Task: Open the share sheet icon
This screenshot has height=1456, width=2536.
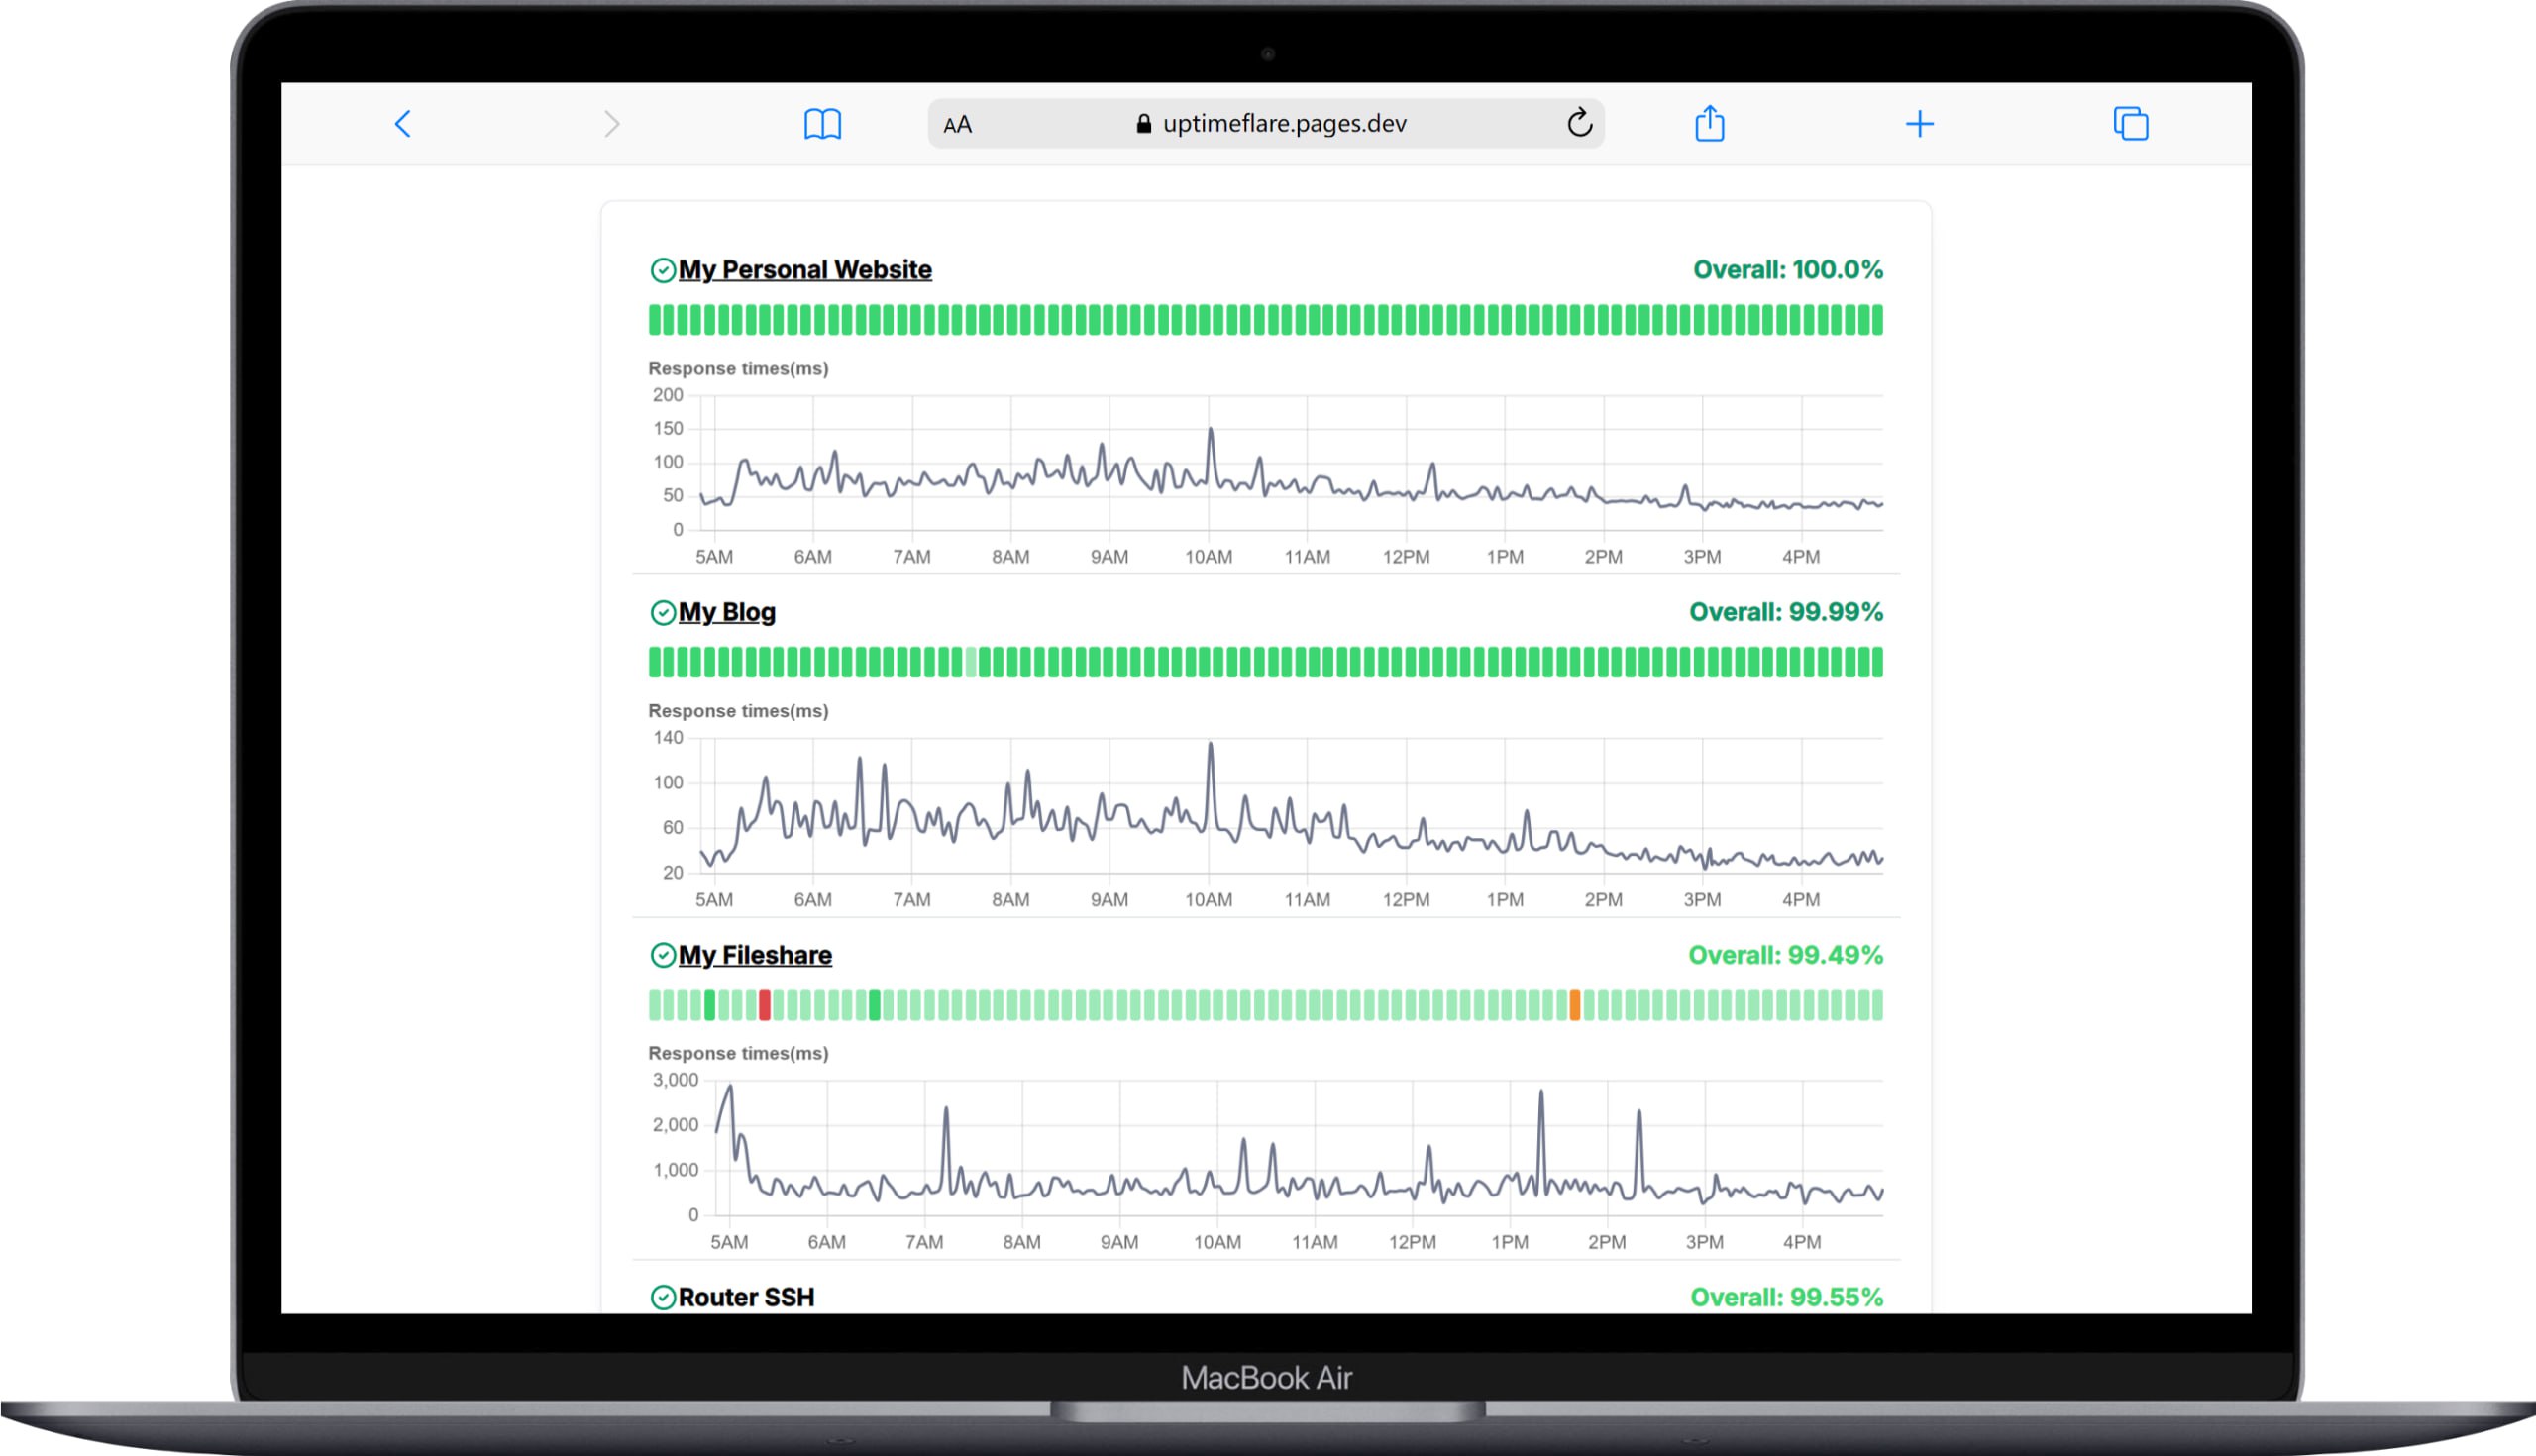Action: coord(1709,123)
